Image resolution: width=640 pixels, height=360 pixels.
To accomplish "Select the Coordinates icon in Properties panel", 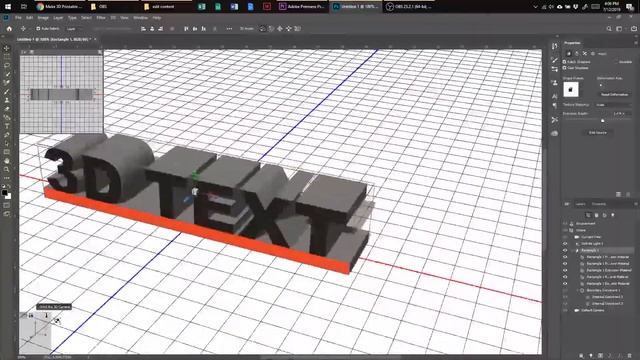I will click(593, 53).
